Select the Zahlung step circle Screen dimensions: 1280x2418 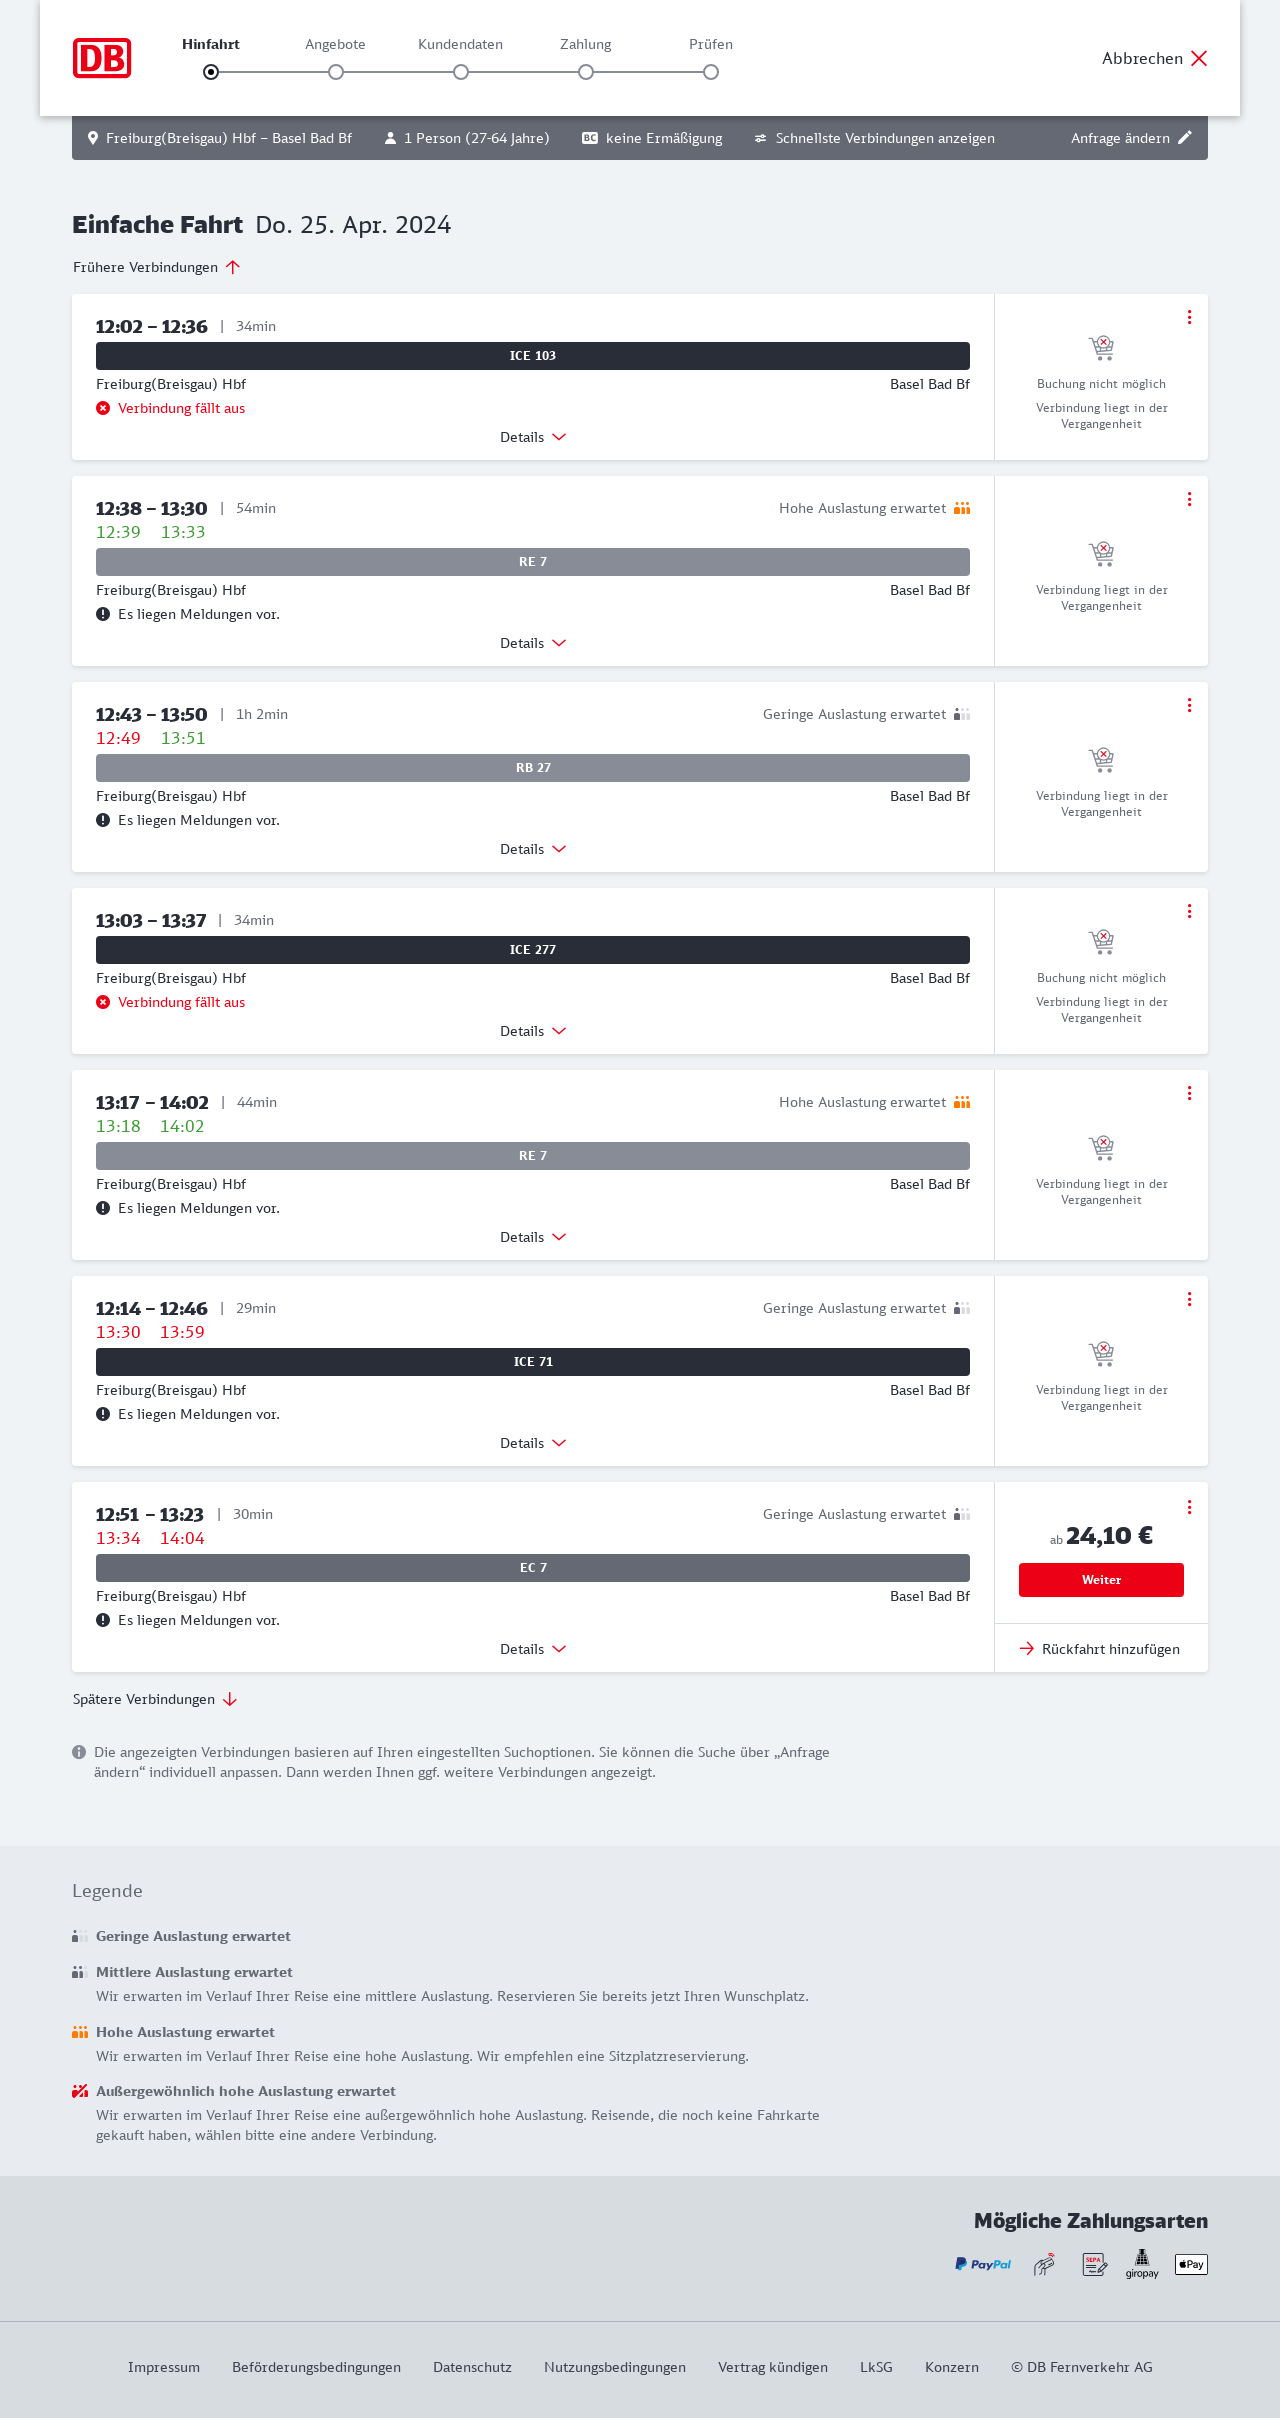(586, 72)
